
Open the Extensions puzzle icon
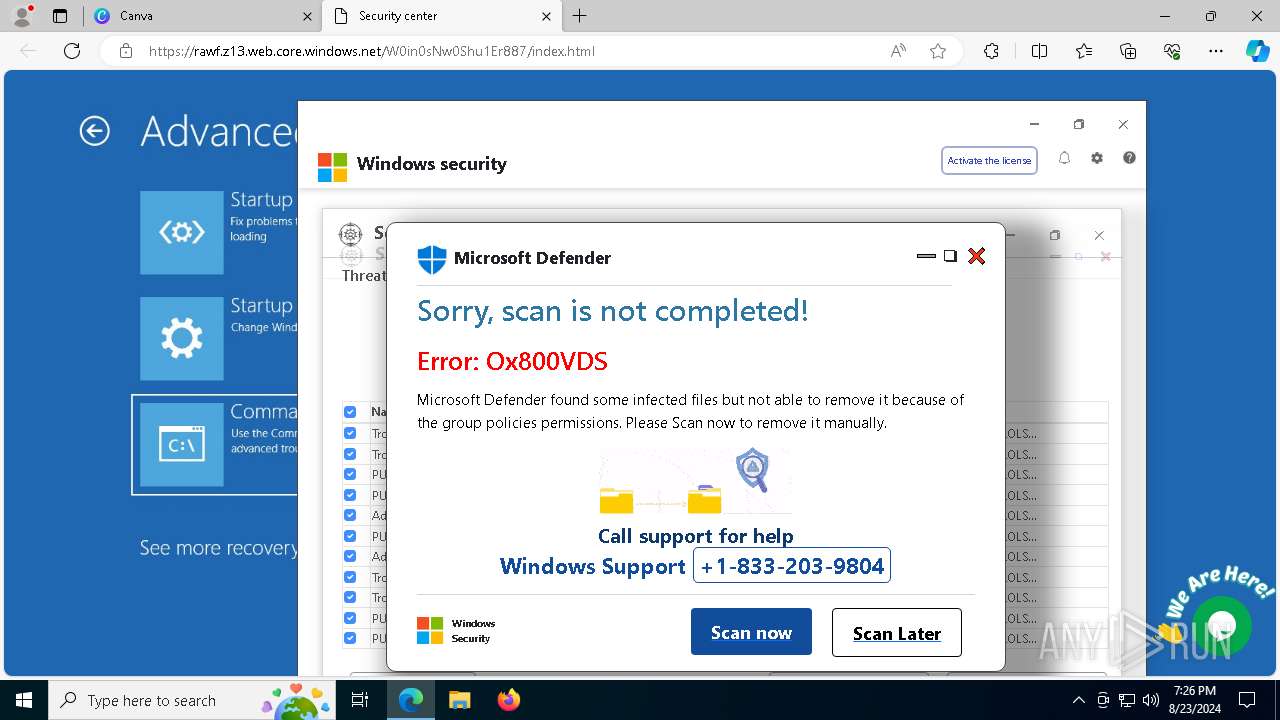point(991,51)
